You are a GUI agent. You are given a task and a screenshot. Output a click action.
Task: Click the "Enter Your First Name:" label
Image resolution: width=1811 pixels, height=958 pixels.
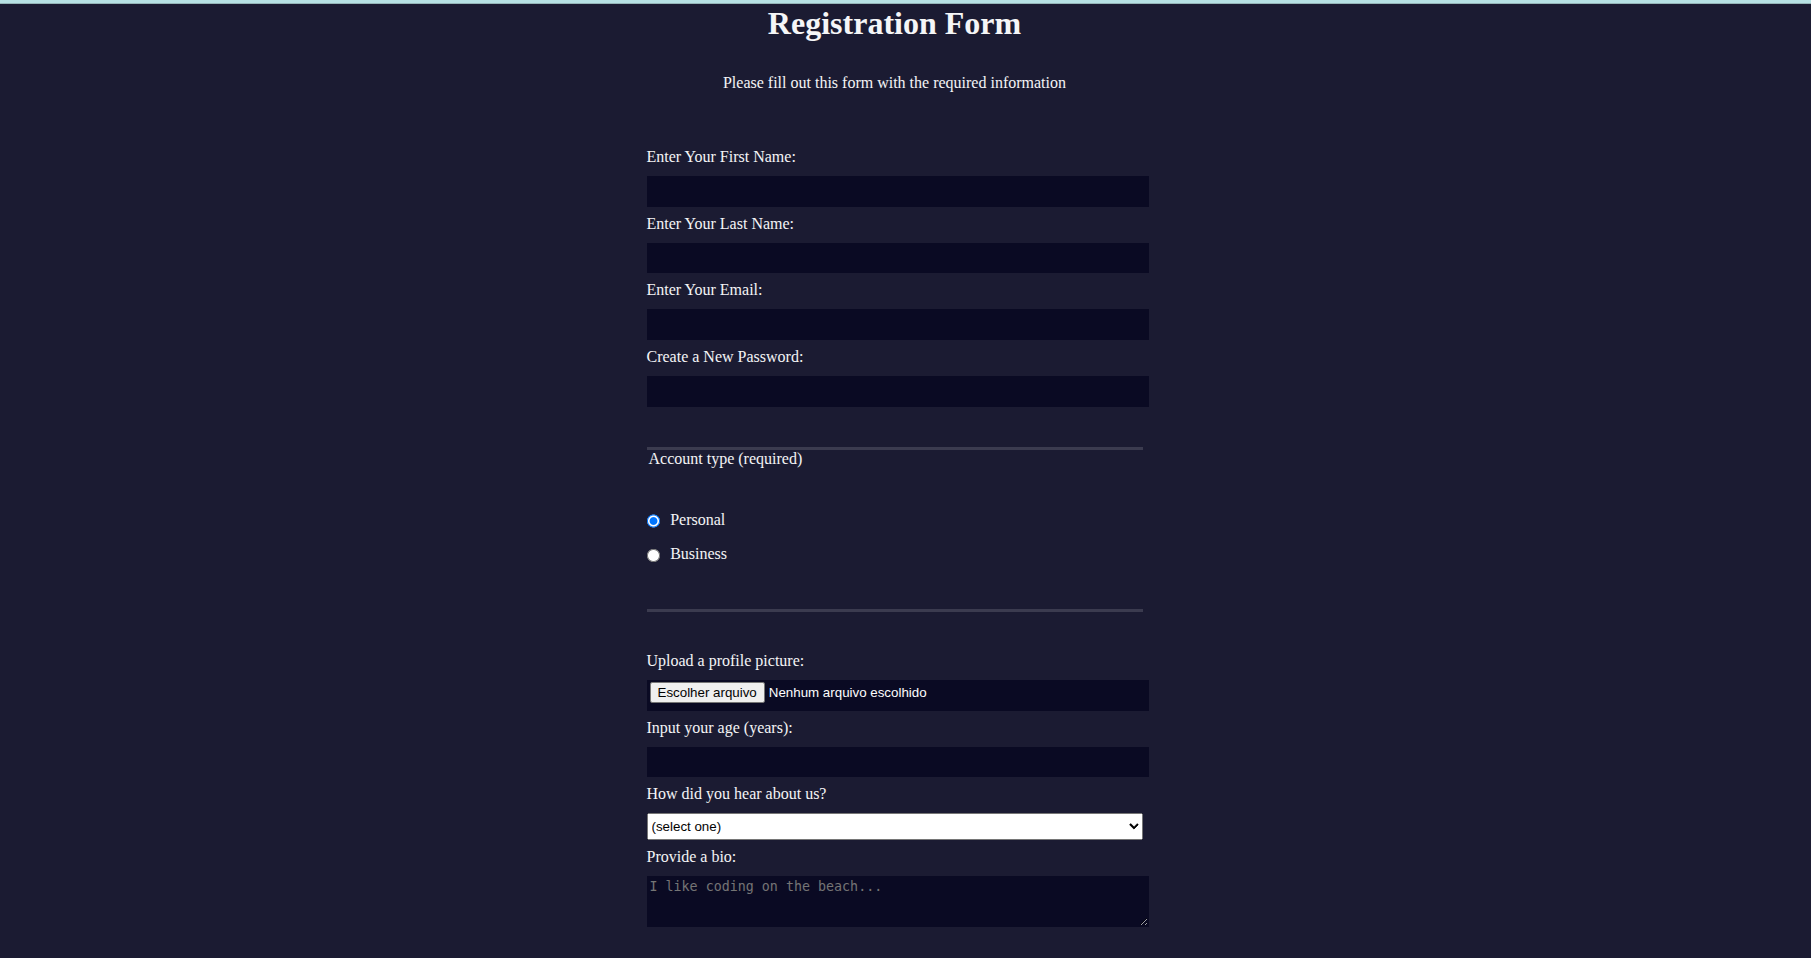[x=721, y=157]
